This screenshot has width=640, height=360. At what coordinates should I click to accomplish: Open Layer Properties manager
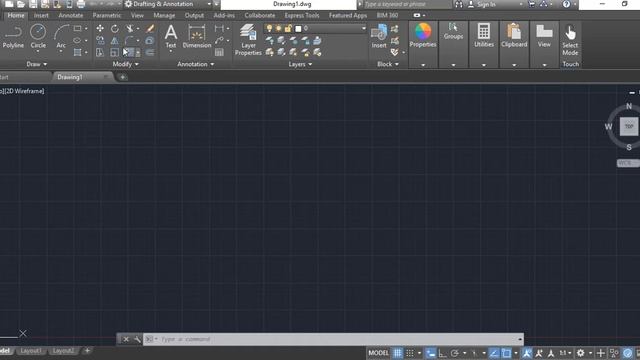(x=248, y=39)
